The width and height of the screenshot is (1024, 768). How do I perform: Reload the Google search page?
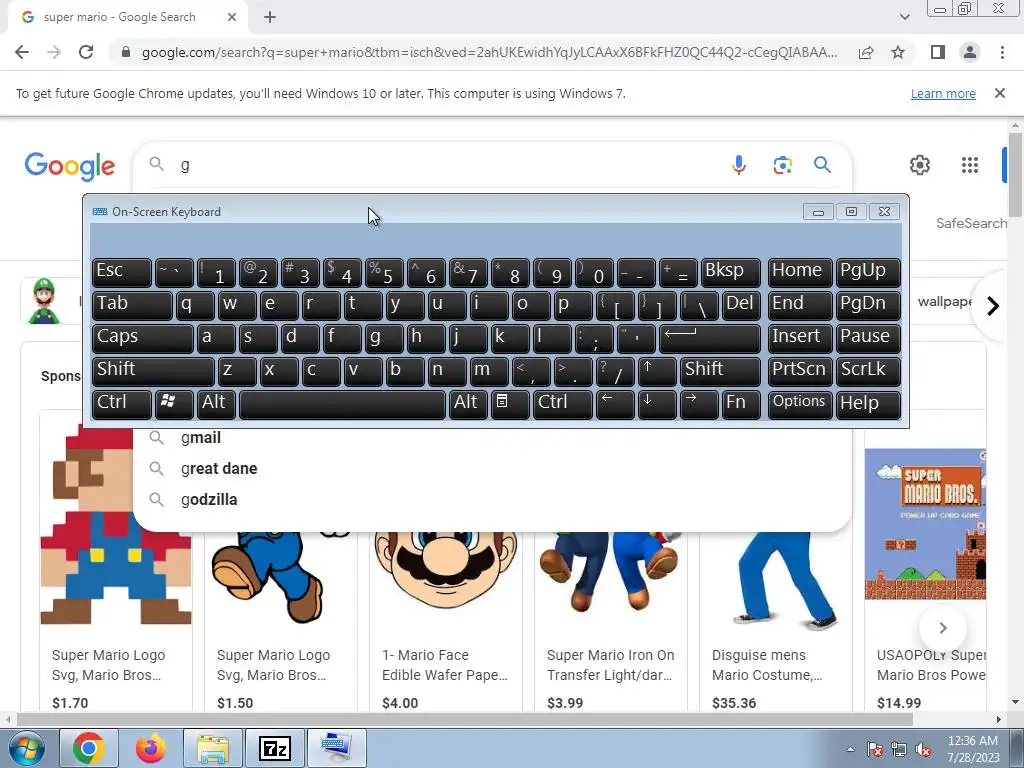click(86, 52)
